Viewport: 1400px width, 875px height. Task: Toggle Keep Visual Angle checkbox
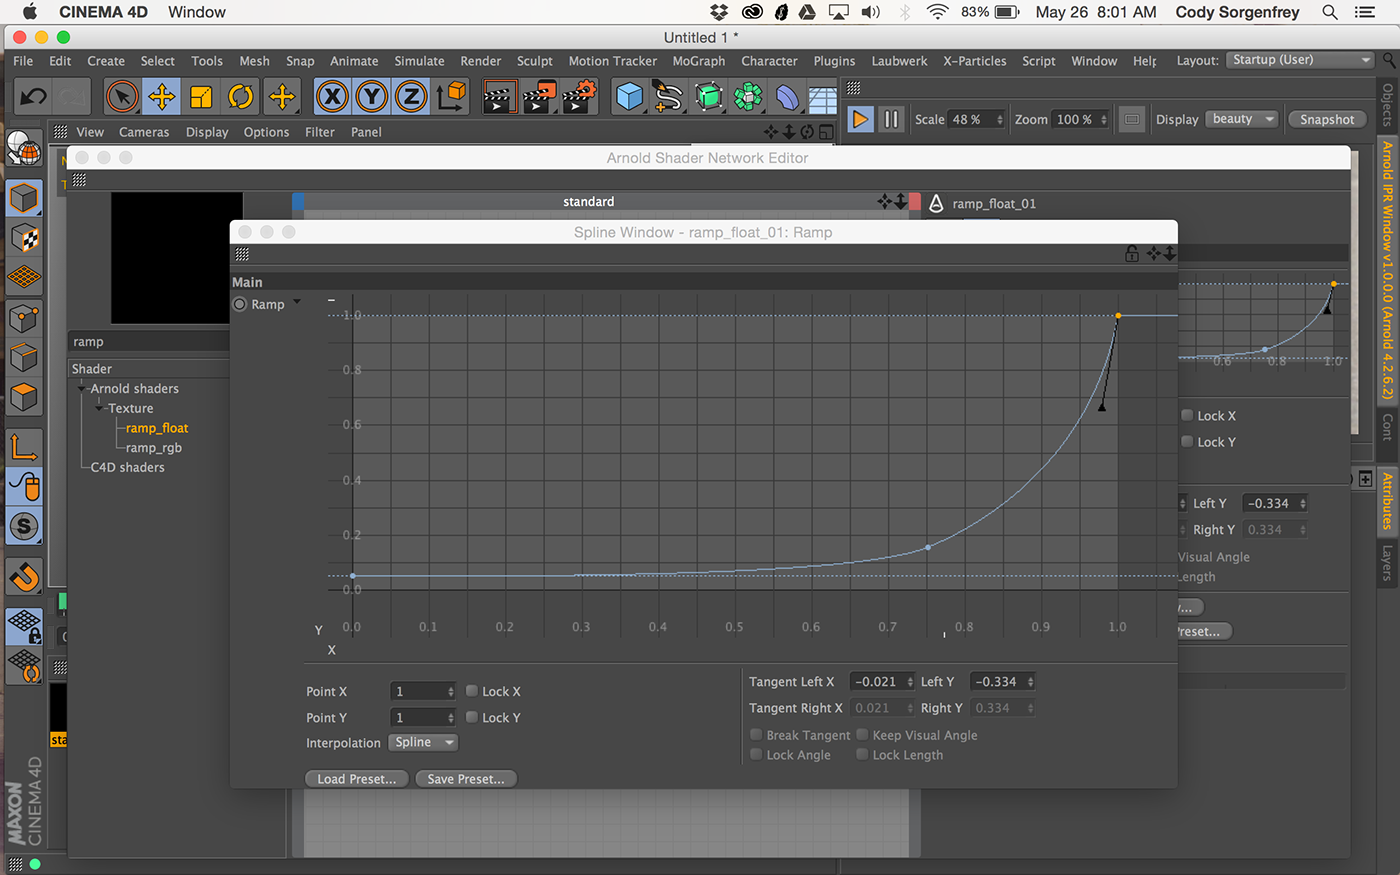pos(862,735)
